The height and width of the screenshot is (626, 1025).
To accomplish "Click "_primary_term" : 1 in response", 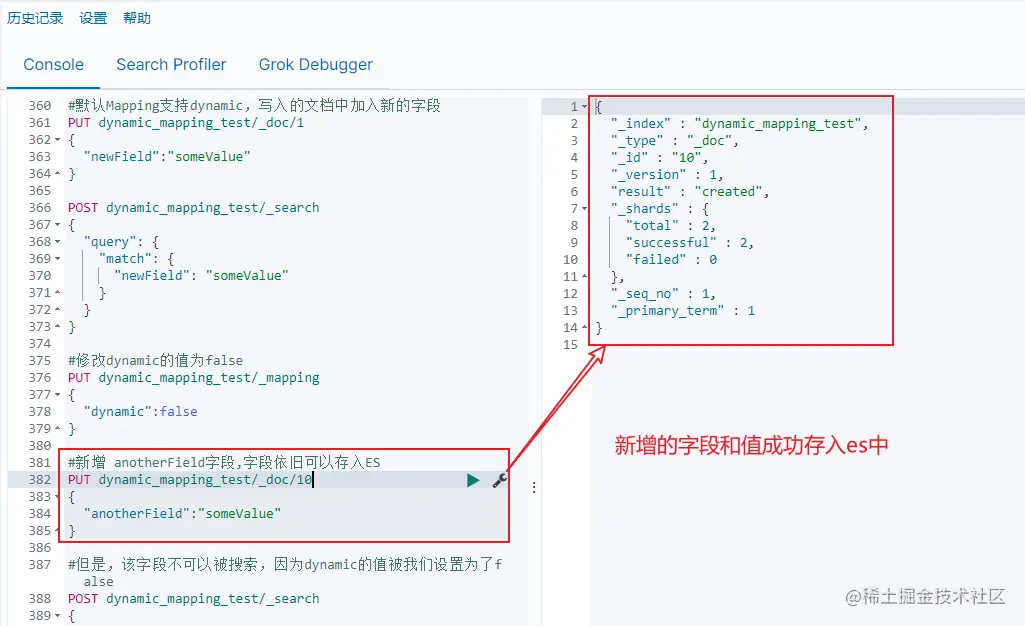I will pyautogui.click(x=683, y=310).
